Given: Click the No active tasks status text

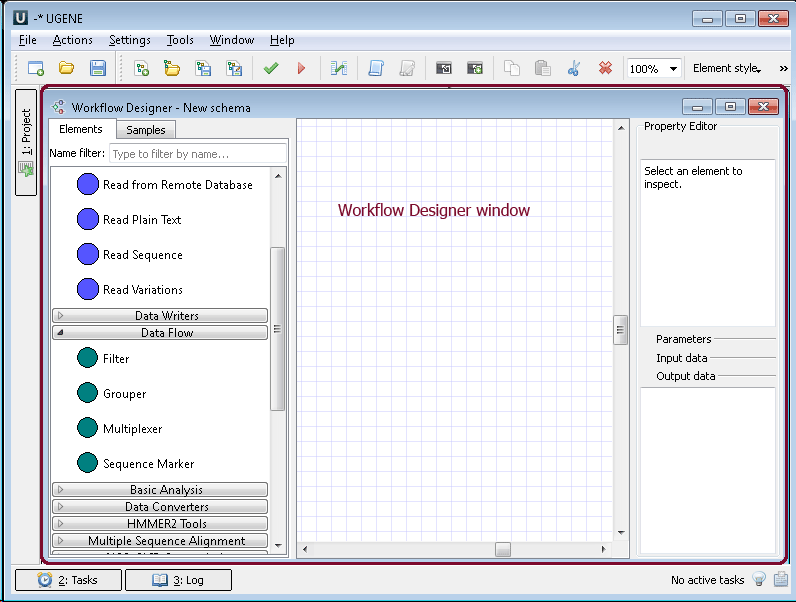Looking at the screenshot, I should (x=707, y=580).
